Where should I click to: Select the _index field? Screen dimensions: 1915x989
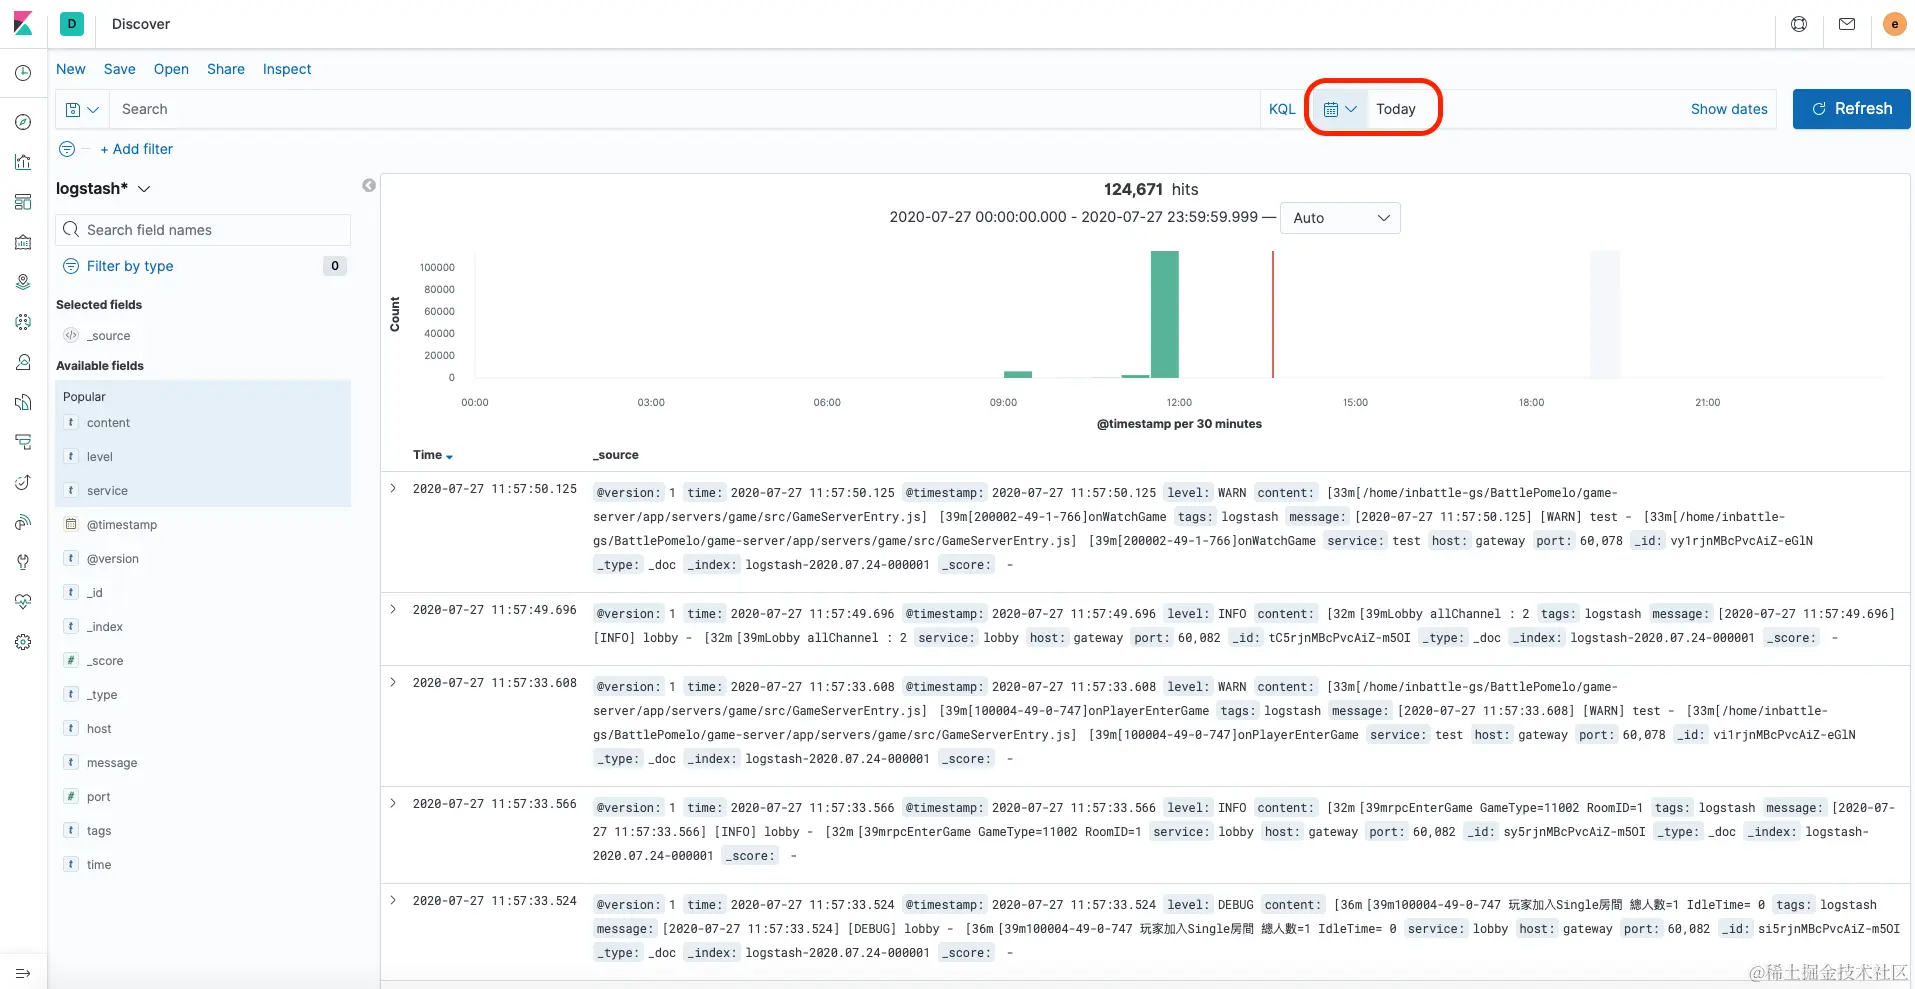[x=105, y=627]
